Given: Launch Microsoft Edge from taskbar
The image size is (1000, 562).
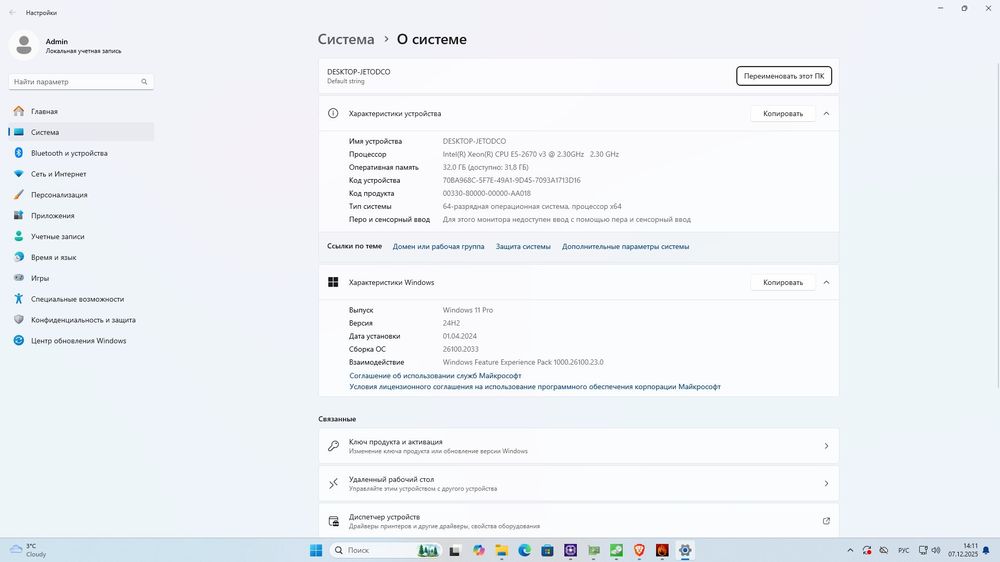Looking at the screenshot, I should (x=524, y=551).
